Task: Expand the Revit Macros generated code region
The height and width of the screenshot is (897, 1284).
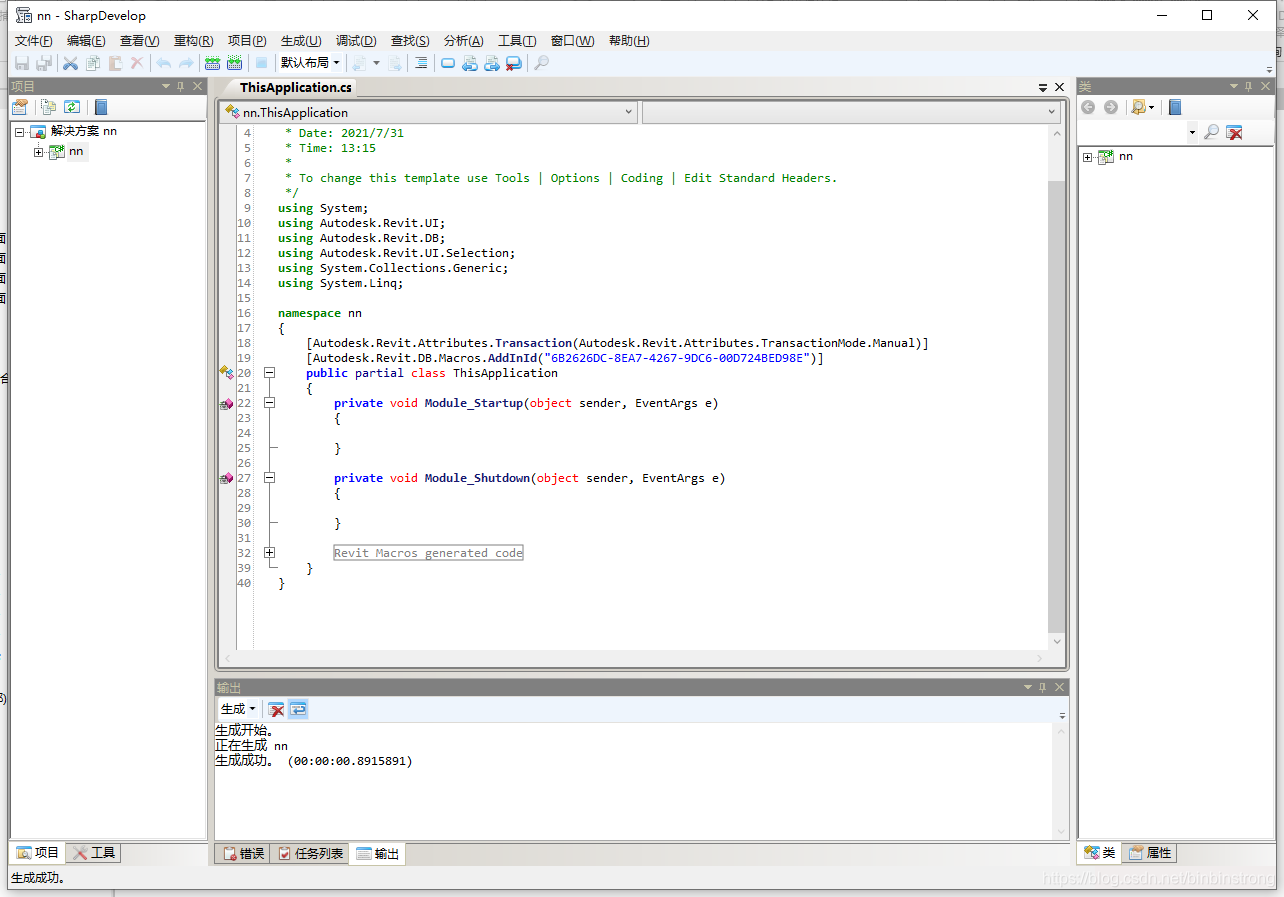Action: tap(269, 553)
